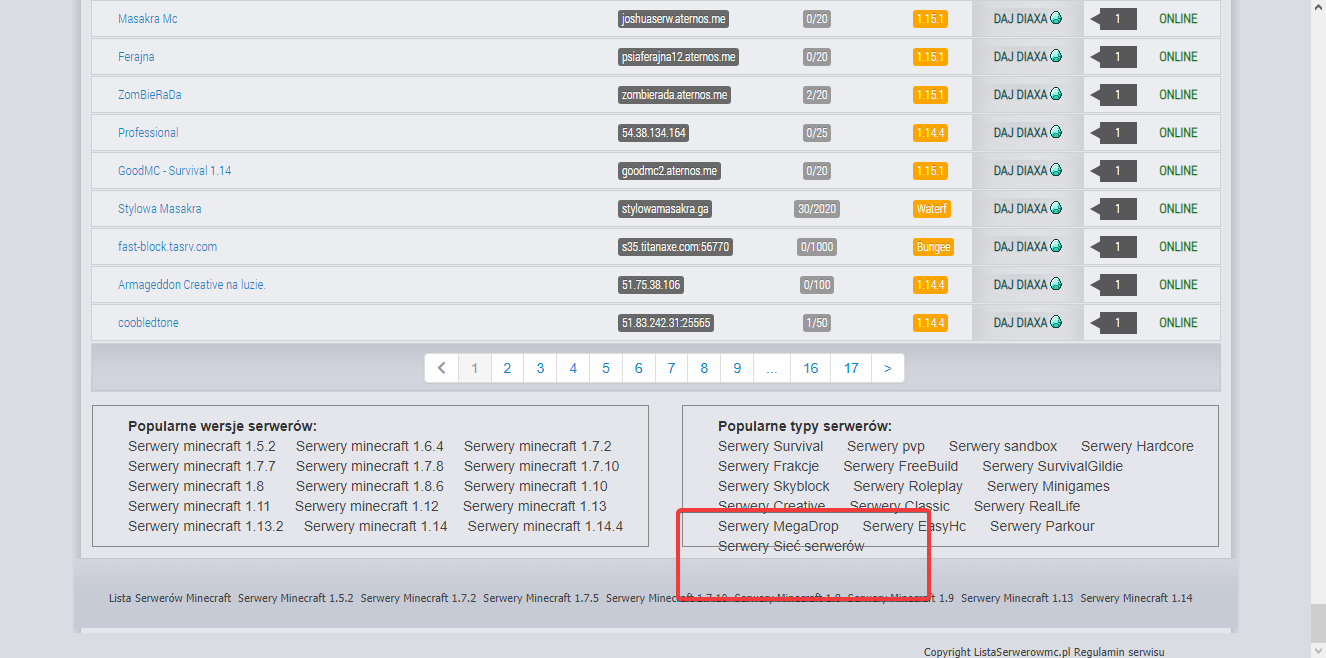Image resolution: width=1326 pixels, height=658 pixels.
Task: Open Armageddon Creative na luzie server page
Action: pos(191,285)
